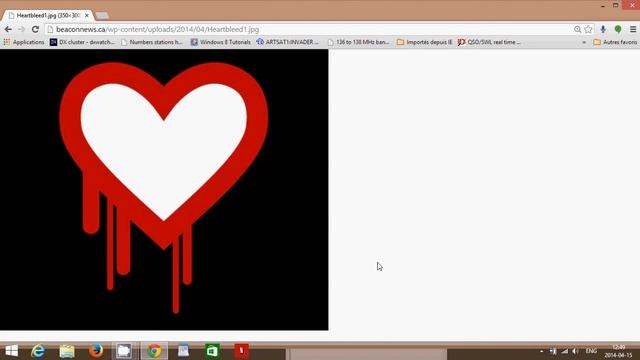Maximize the Chrome window
The image size is (640, 360).
(616, 5)
